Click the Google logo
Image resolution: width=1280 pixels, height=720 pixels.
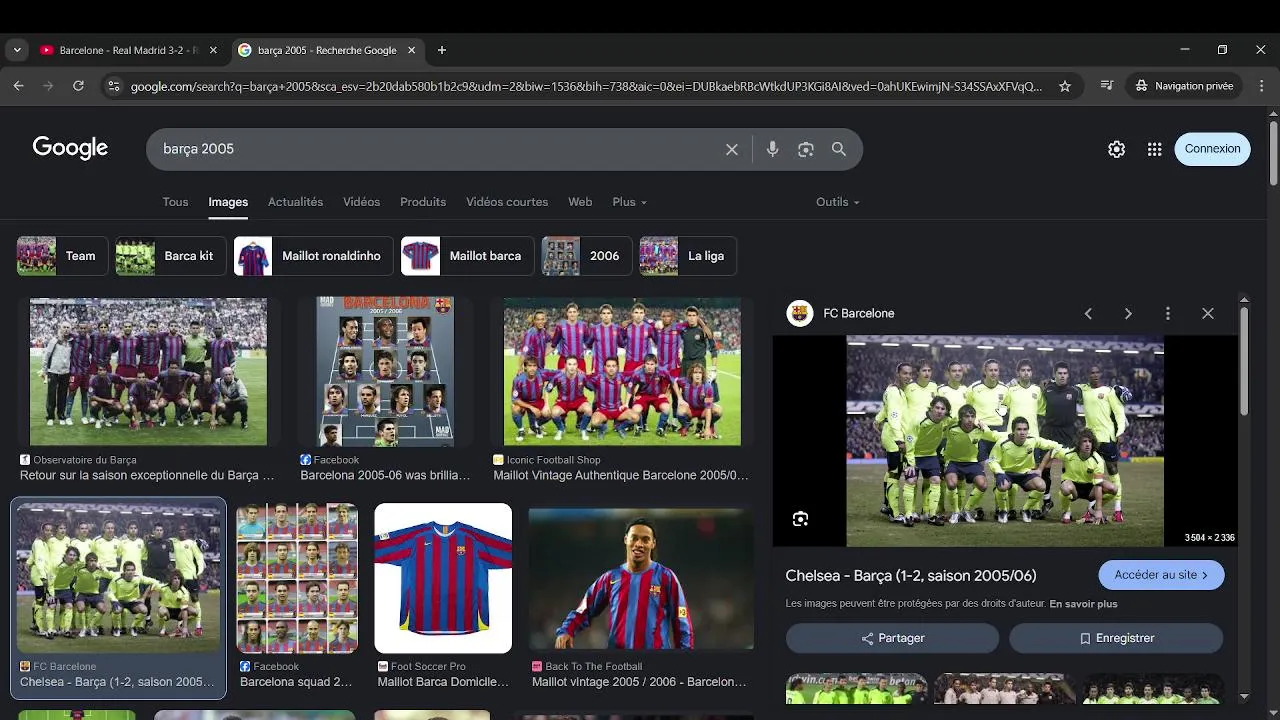[70, 148]
